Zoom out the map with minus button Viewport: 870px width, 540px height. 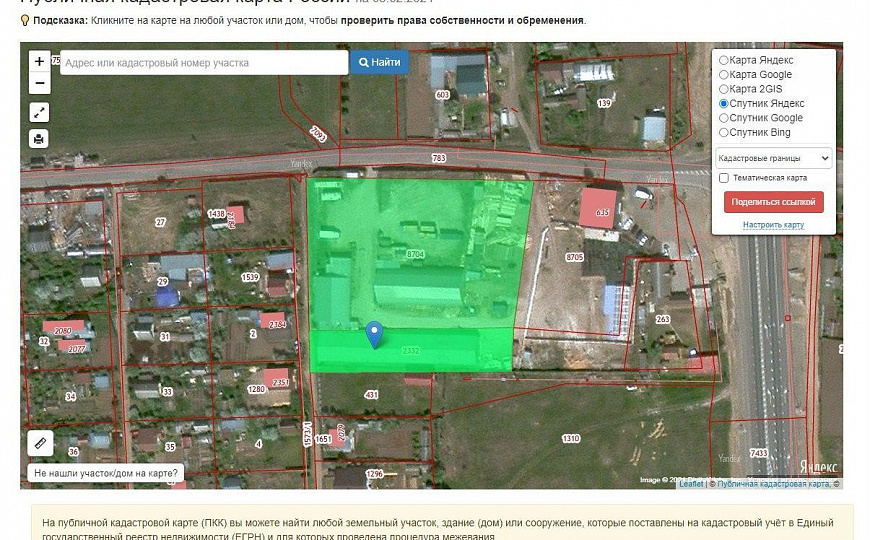(39, 84)
